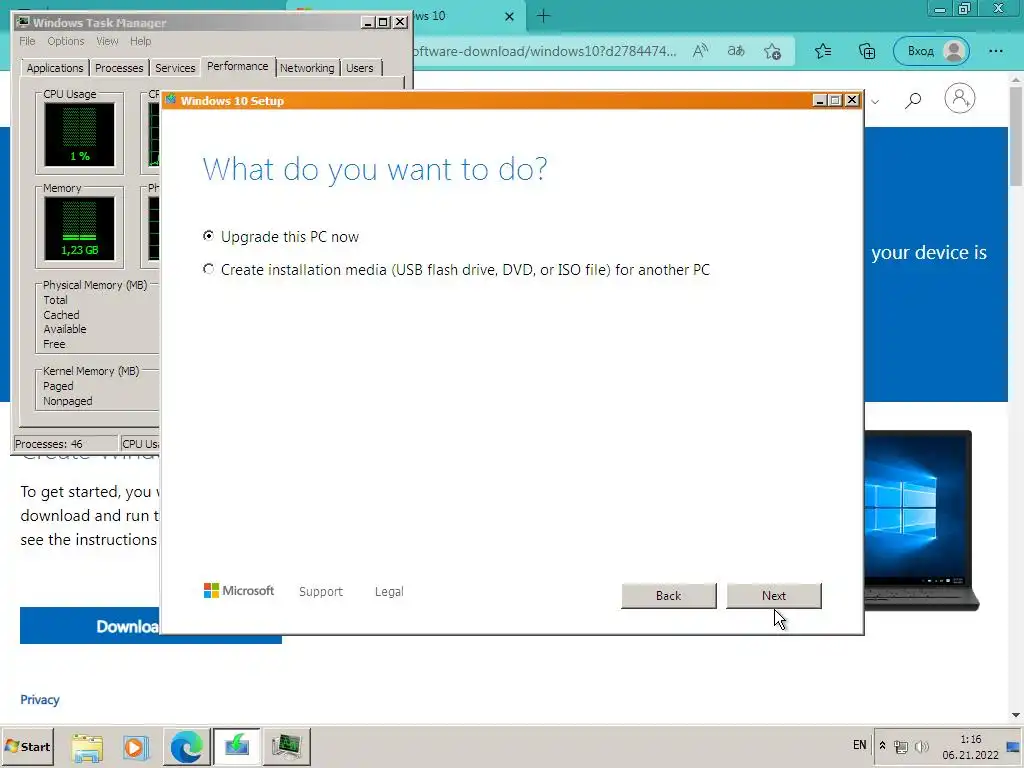Switch to Applications tab in Task Manager

55,68
